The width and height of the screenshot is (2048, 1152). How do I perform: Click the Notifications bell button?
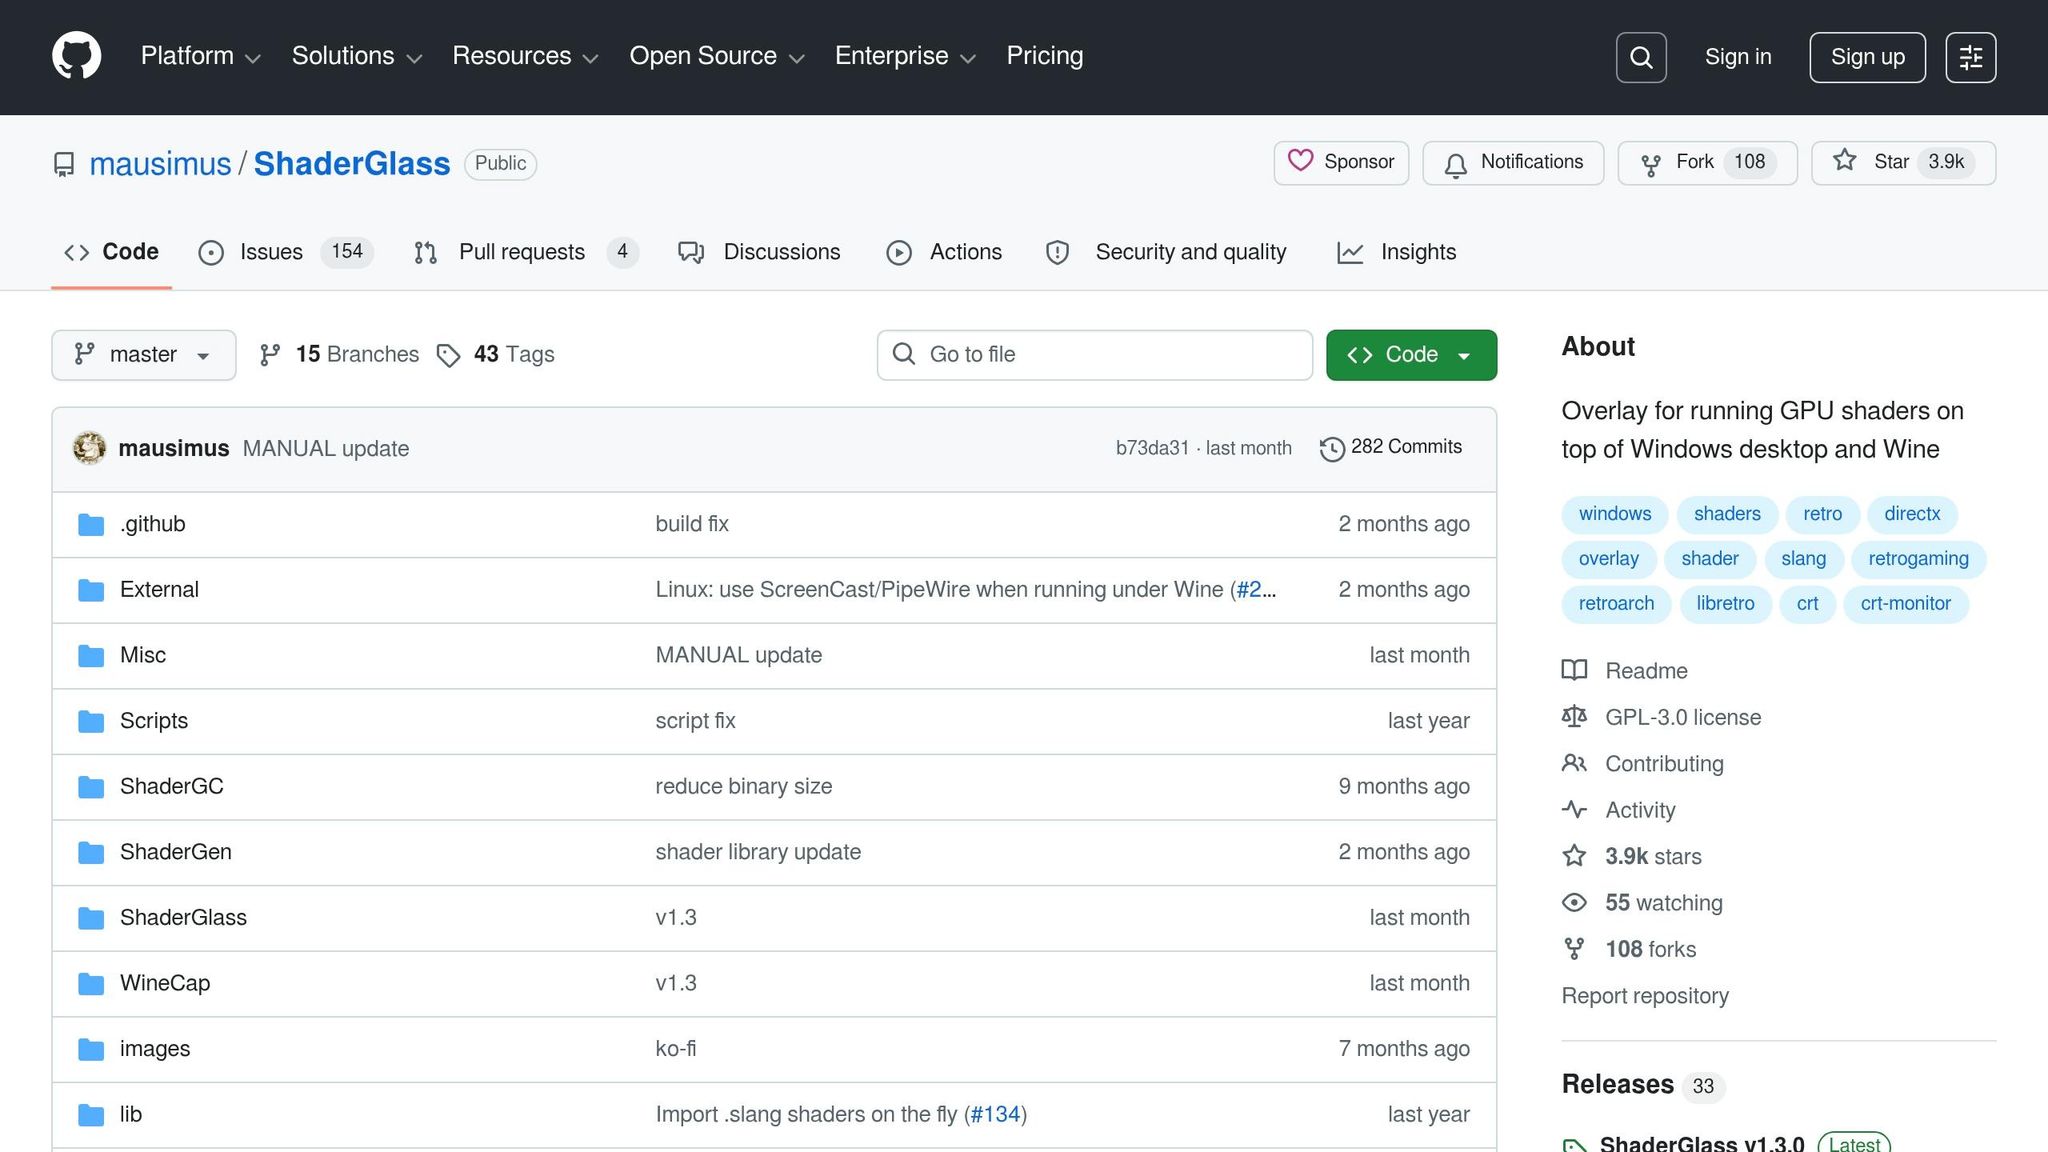coord(1513,162)
